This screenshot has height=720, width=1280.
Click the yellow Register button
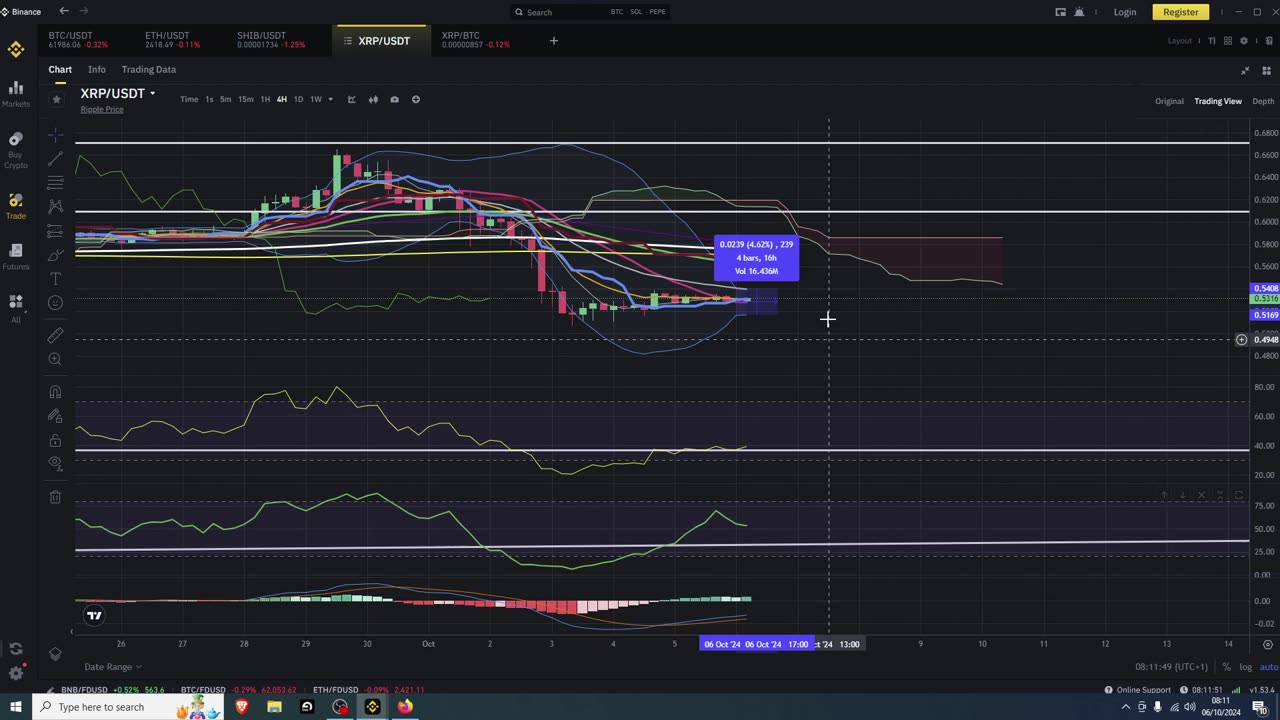1180,12
